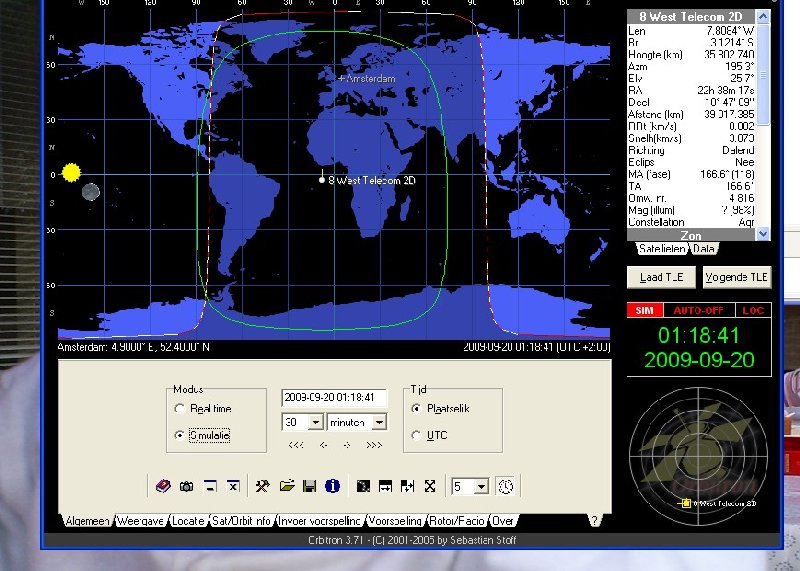
Task: Click the Eclips row showing Nee
Action: point(691,162)
